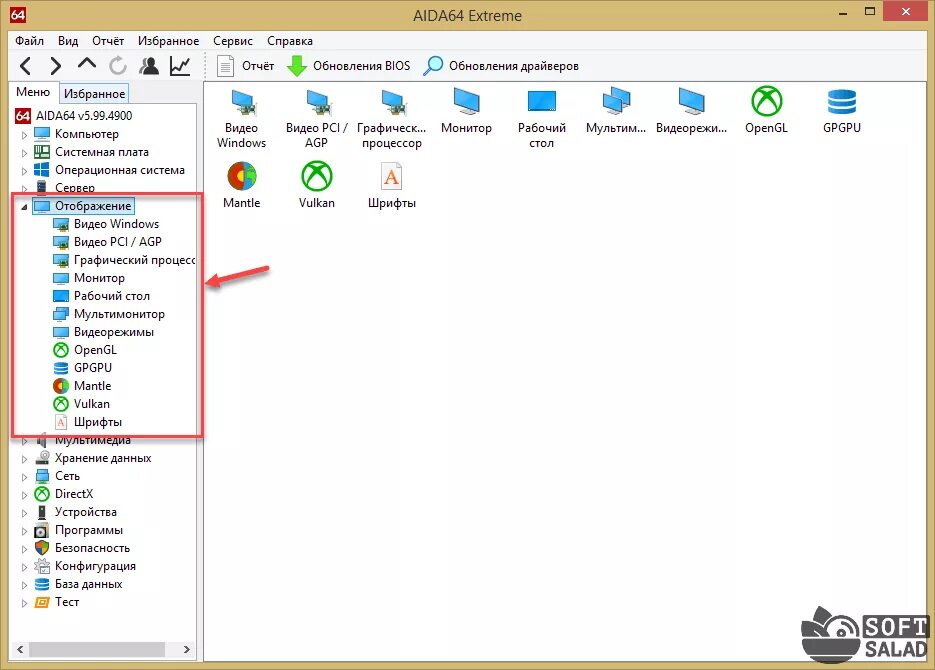Expand the База данных tree node

pos(24,585)
